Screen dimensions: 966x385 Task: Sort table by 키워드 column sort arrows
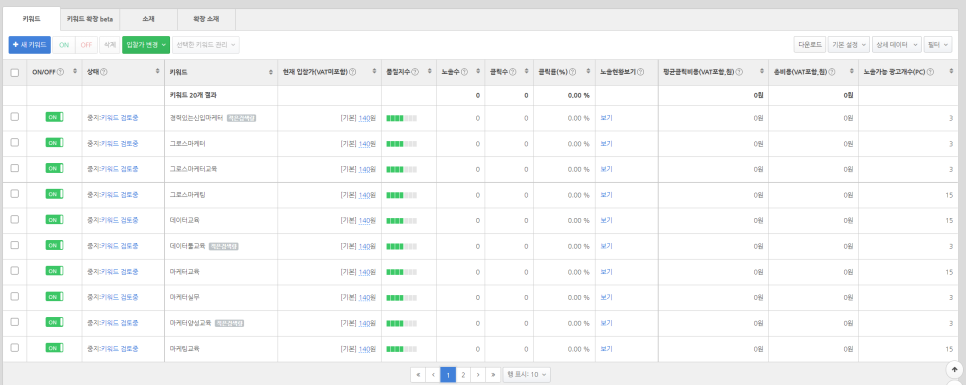click(x=272, y=72)
